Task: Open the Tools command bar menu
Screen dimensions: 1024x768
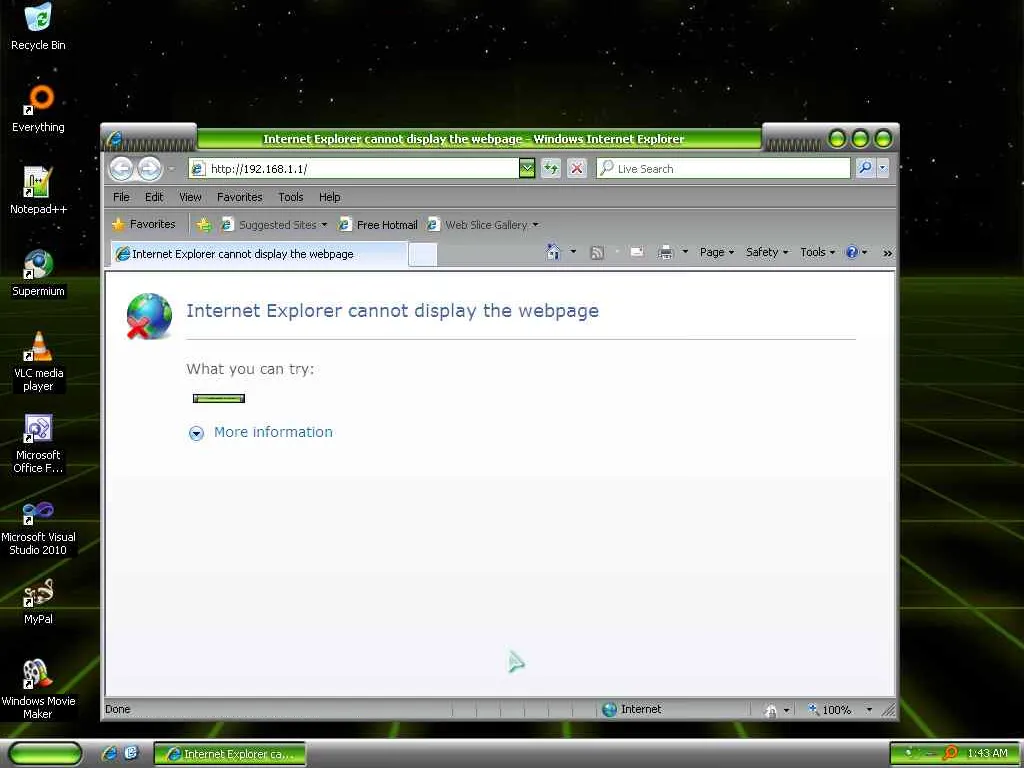Action: tap(818, 252)
